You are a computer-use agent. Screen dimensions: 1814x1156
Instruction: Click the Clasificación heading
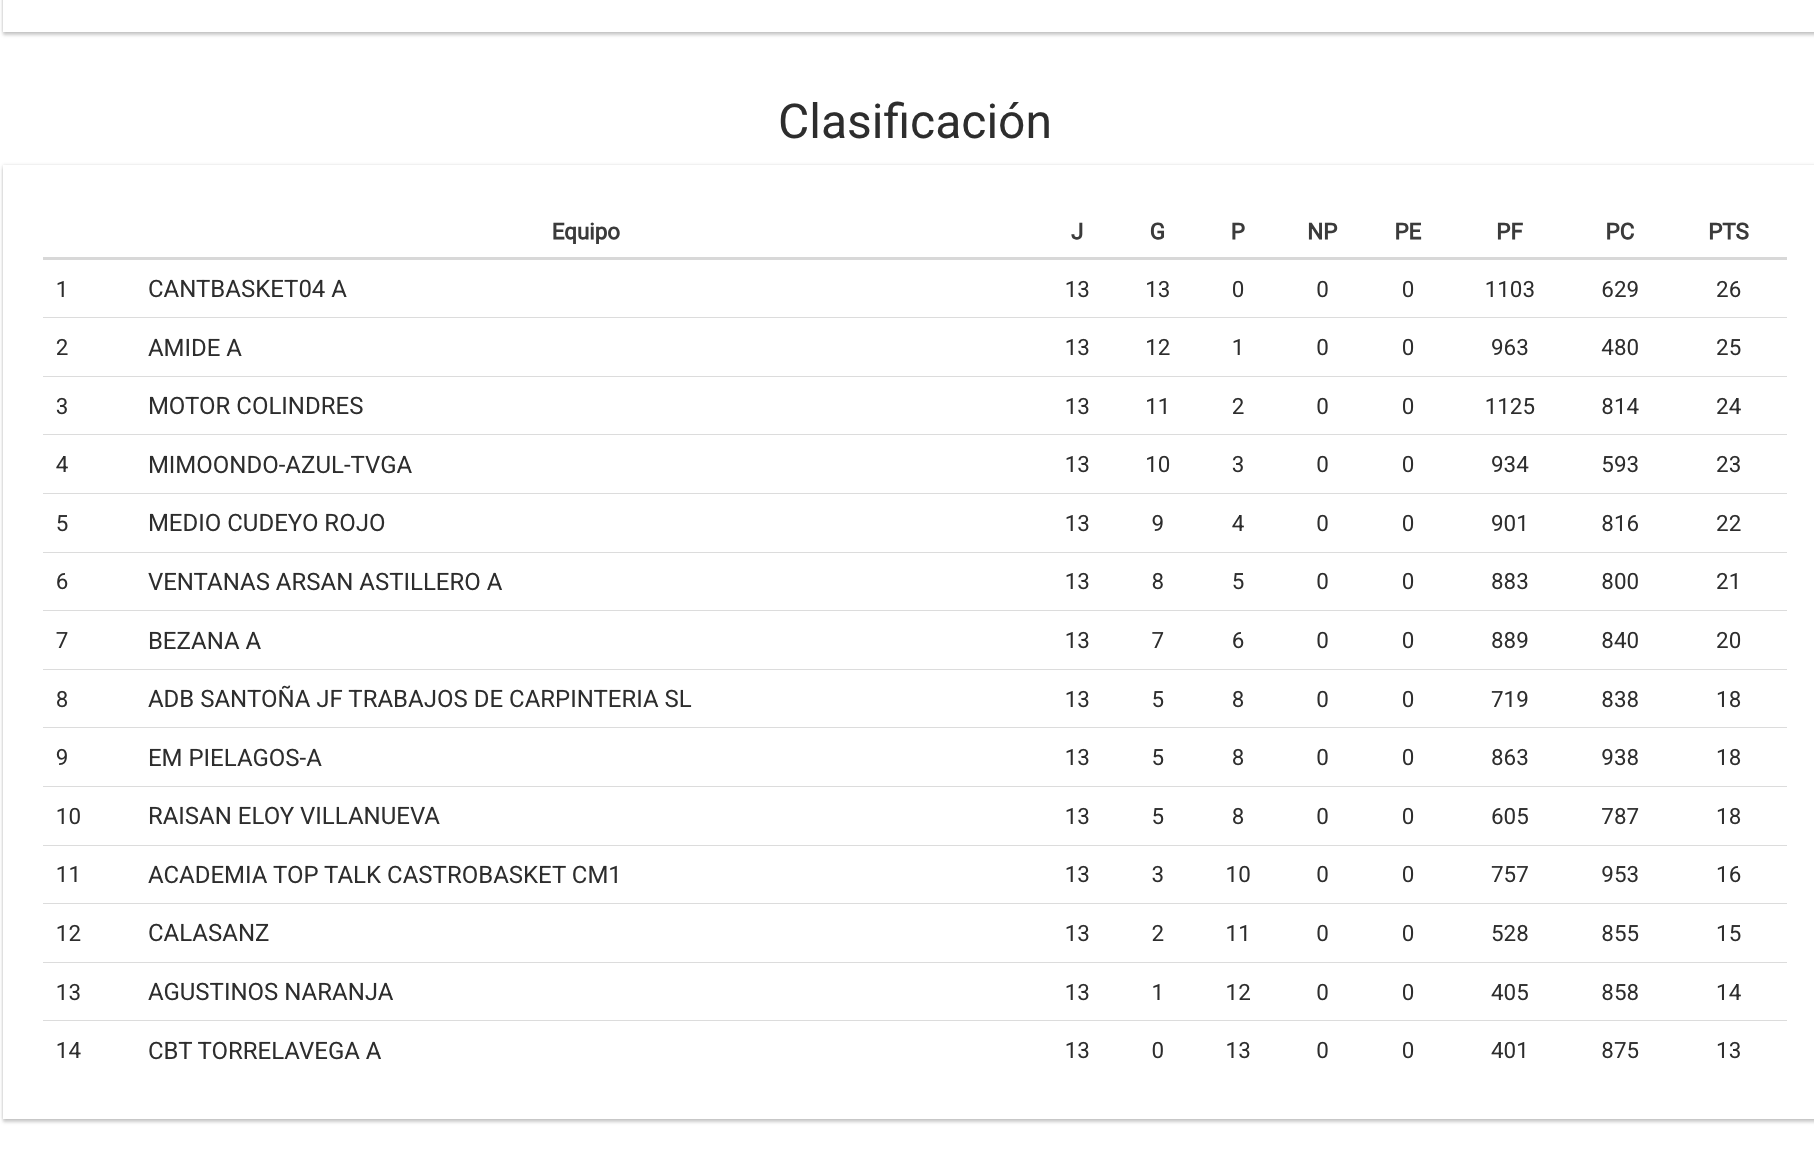(914, 122)
